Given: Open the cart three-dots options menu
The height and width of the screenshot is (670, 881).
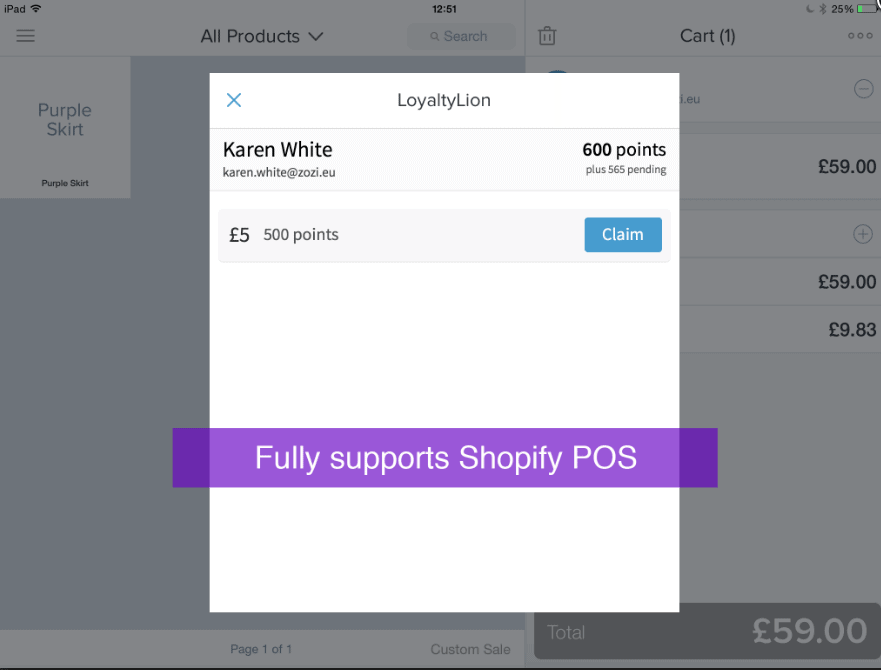Looking at the screenshot, I should 860,36.
